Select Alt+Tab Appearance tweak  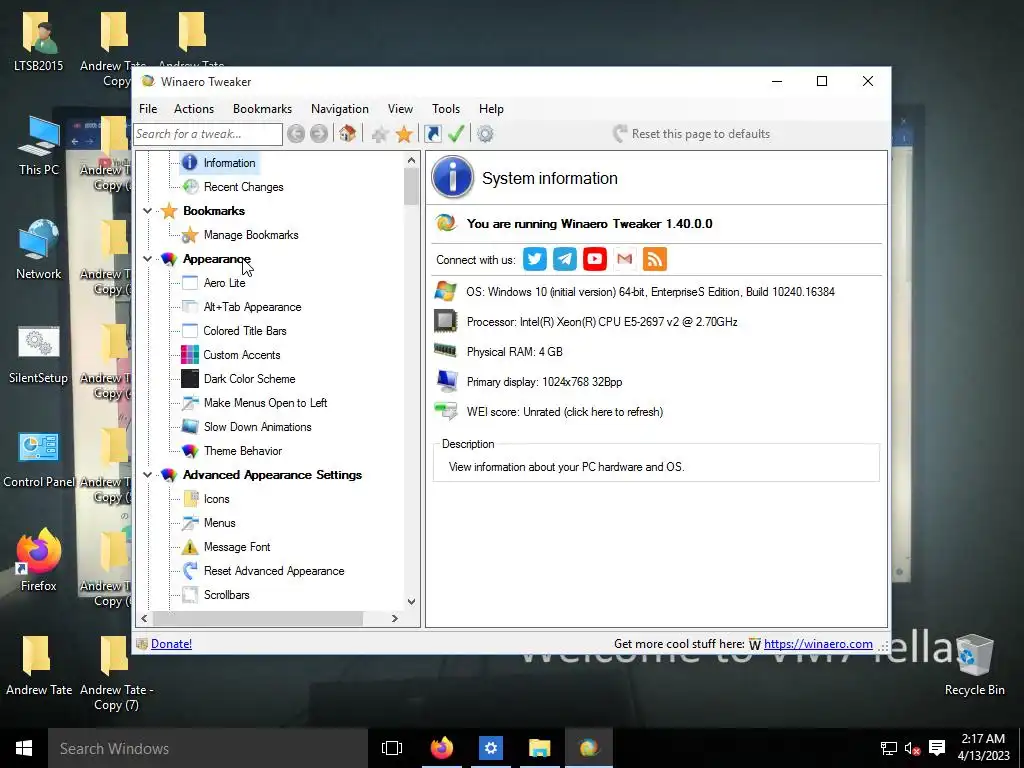(x=252, y=307)
